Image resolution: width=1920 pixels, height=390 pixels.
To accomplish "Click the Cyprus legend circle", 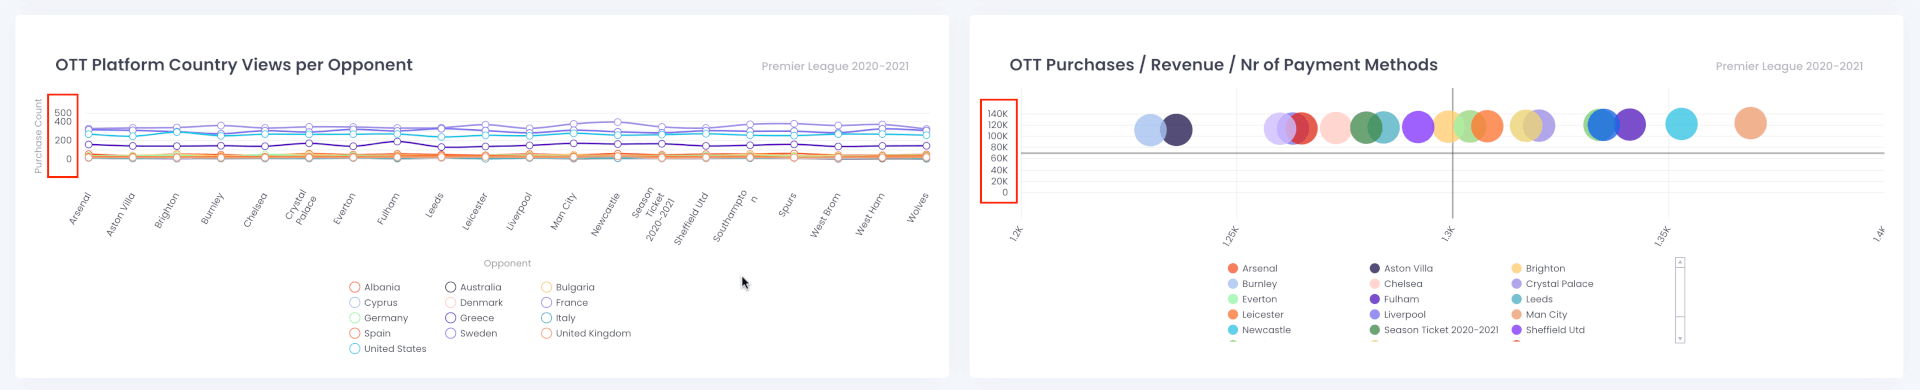I will pyautogui.click(x=355, y=303).
